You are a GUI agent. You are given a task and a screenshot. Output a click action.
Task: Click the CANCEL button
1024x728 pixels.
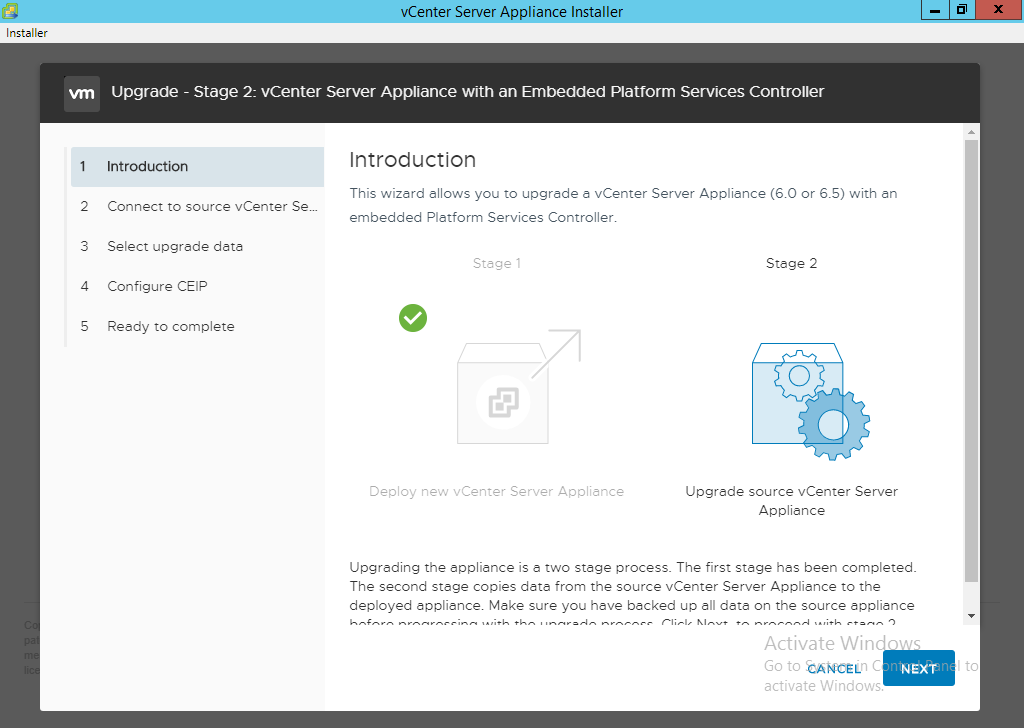coord(834,669)
